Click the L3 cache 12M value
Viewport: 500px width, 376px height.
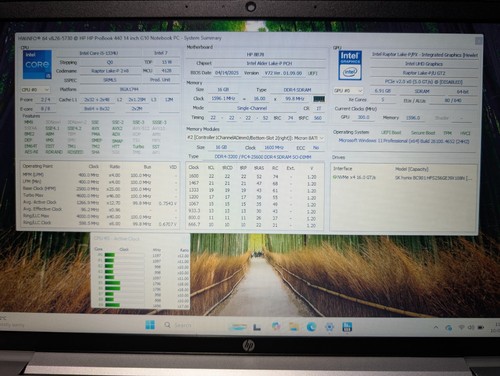pos(169,100)
